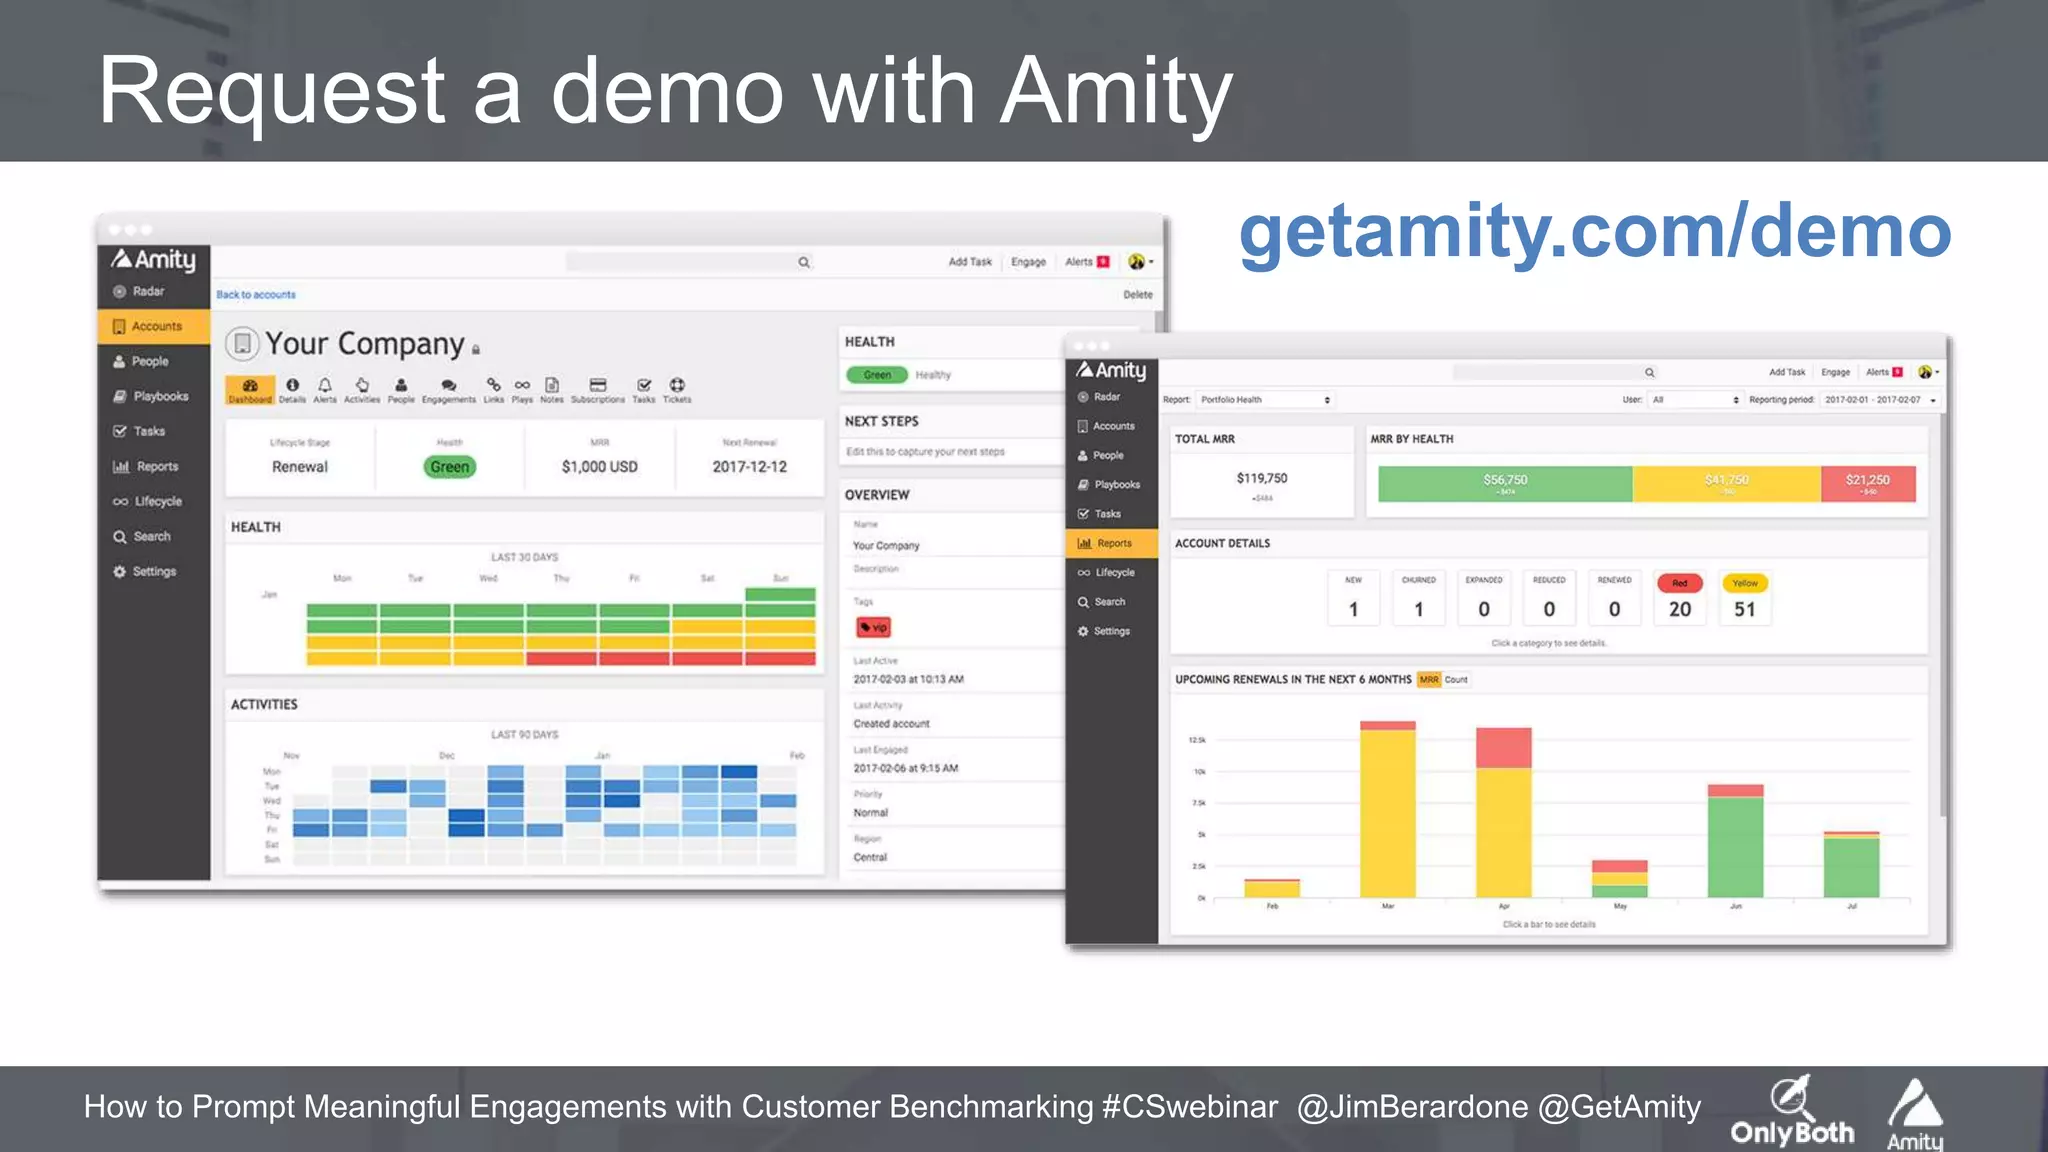Open the Engagements chat bubble tab

click(449, 390)
